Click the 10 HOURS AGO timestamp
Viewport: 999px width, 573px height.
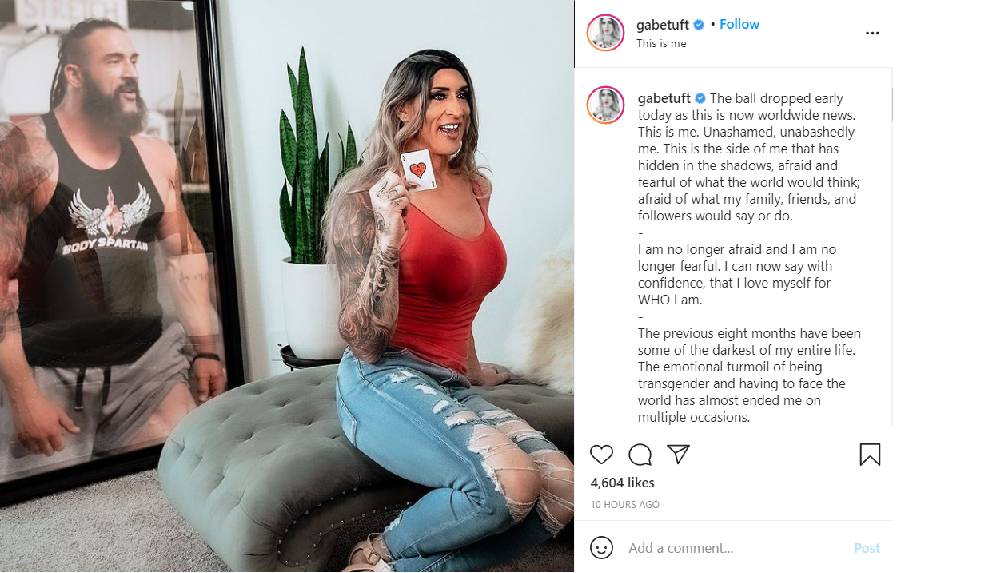coord(625,504)
